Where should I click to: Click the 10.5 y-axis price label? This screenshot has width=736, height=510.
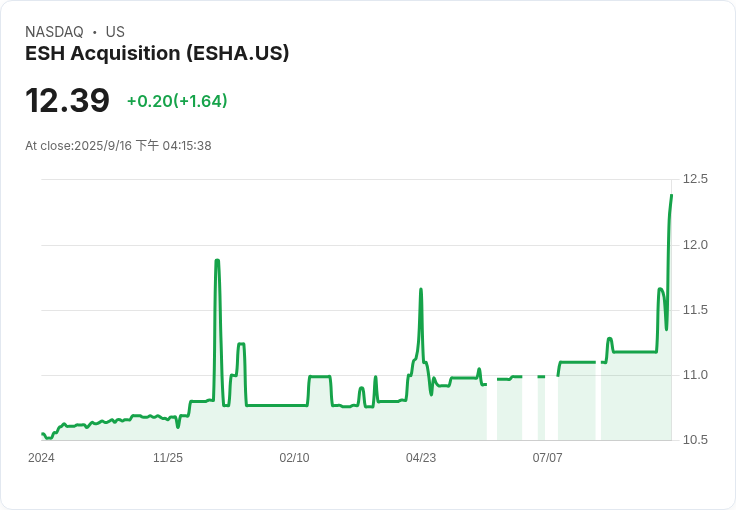[x=695, y=440]
